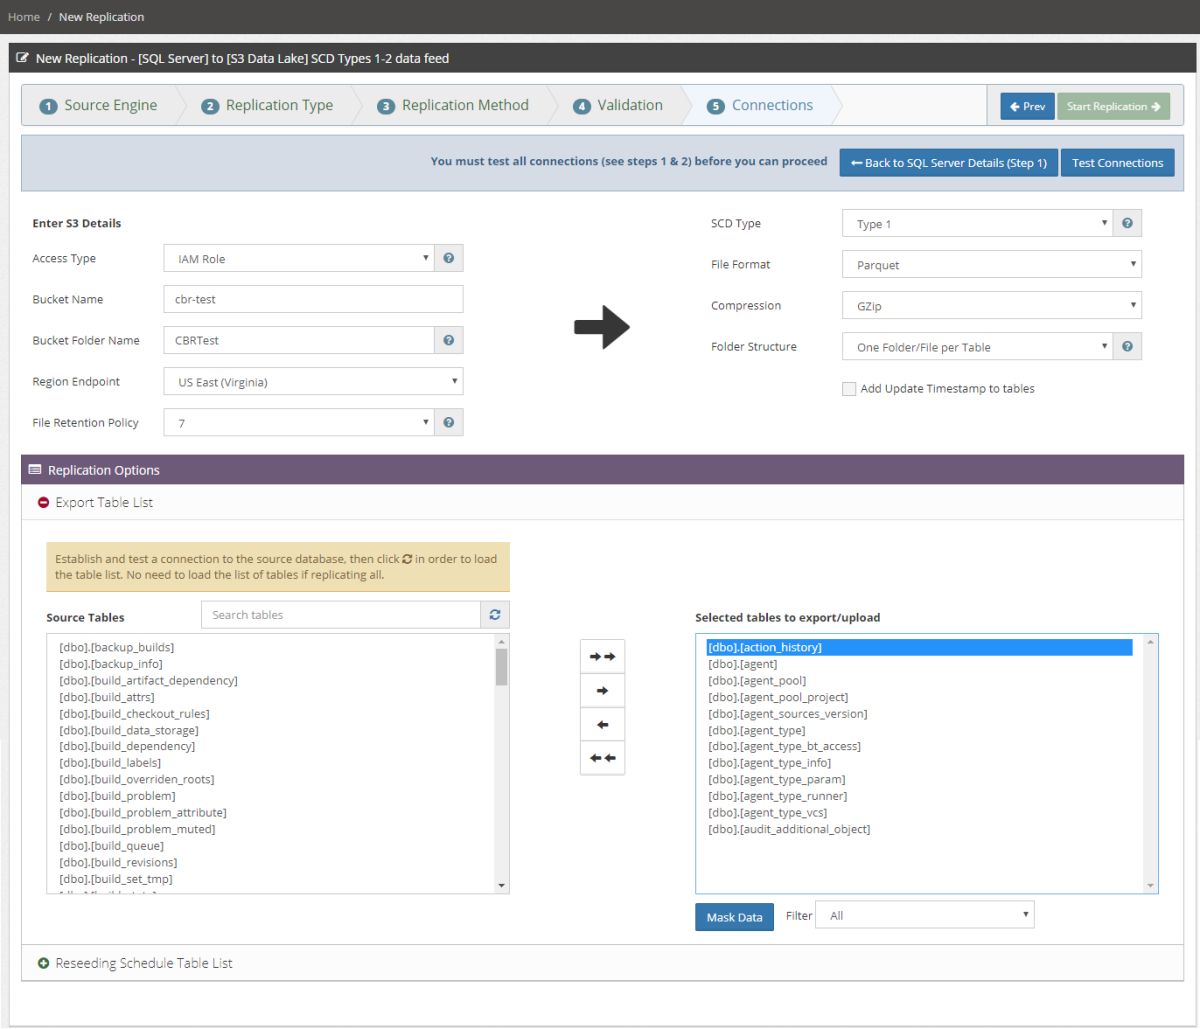This screenshot has width=1200, height=1029.
Task: Select [dbo].[agent_sources_version] in selected tables
Action: 787,713
